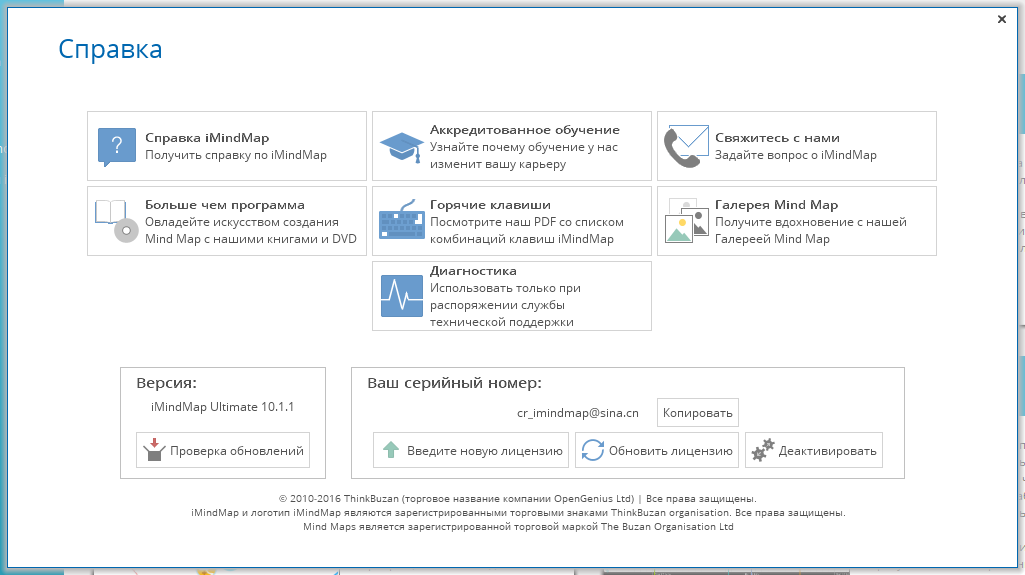1025x575 pixels.
Task: Open Диагностика tile
Action: point(512,296)
